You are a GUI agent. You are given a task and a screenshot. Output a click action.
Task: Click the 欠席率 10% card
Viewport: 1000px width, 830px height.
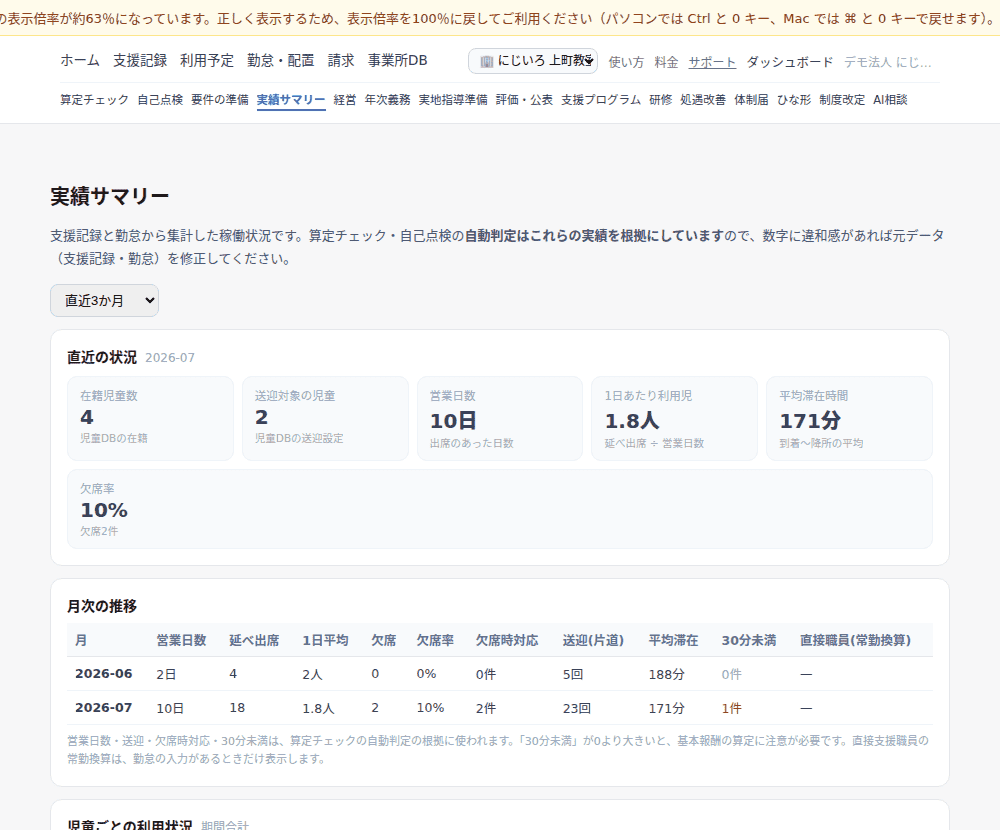click(x=500, y=509)
